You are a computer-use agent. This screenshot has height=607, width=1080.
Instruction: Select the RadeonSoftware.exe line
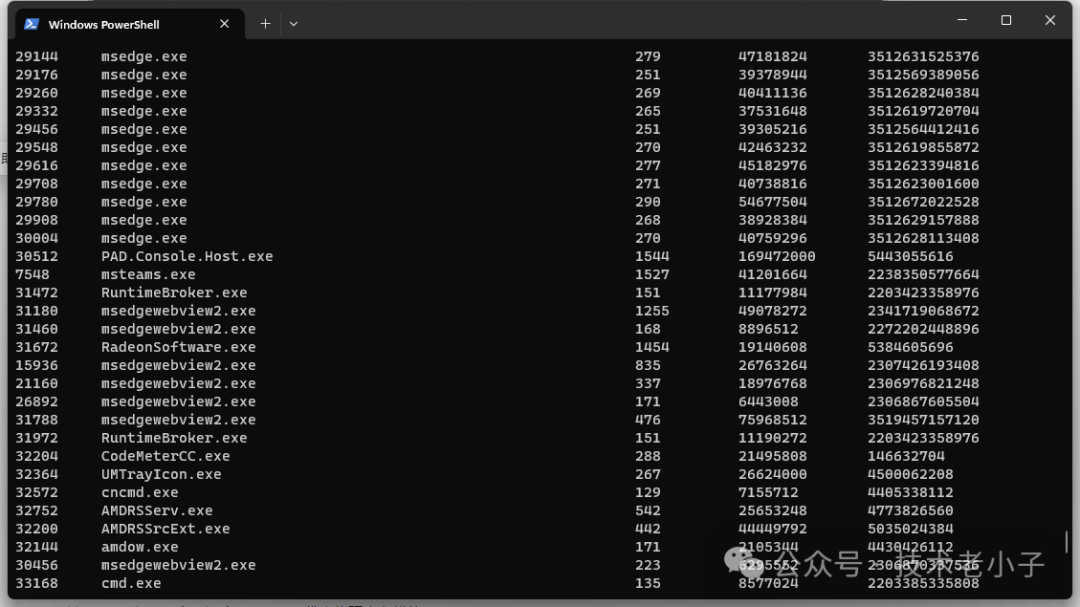coord(178,347)
